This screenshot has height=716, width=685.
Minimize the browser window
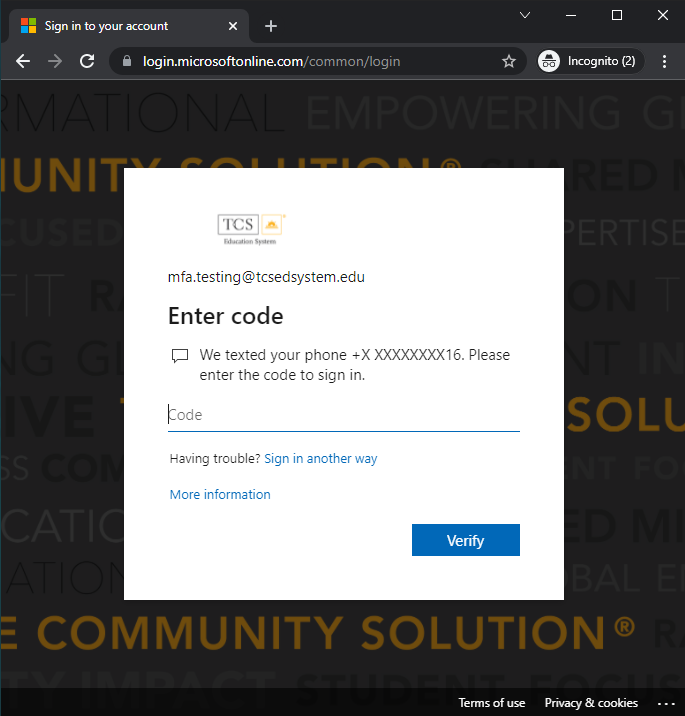click(x=571, y=15)
